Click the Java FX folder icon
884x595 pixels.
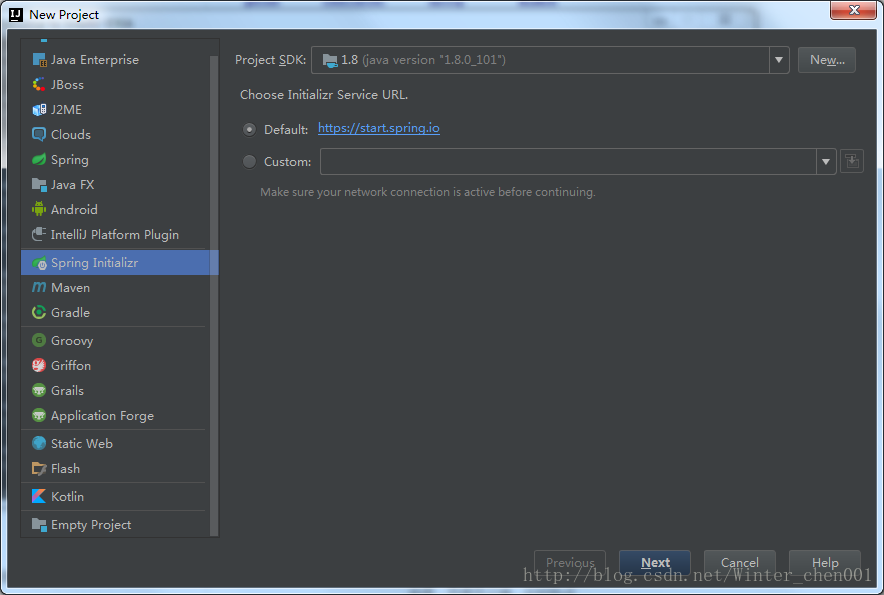click(x=39, y=184)
